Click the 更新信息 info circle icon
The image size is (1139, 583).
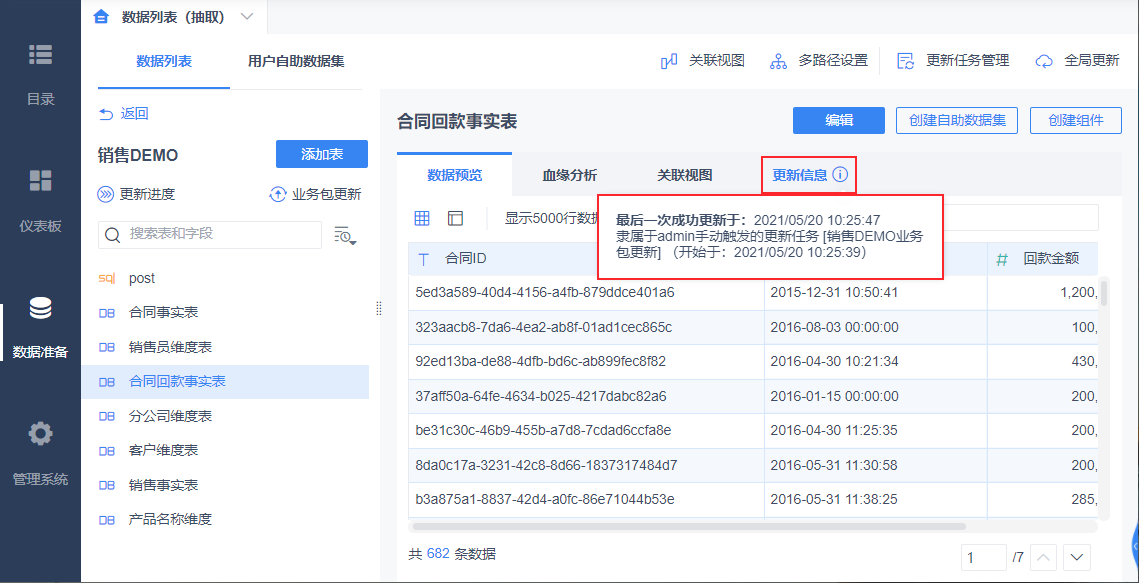click(x=840, y=175)
